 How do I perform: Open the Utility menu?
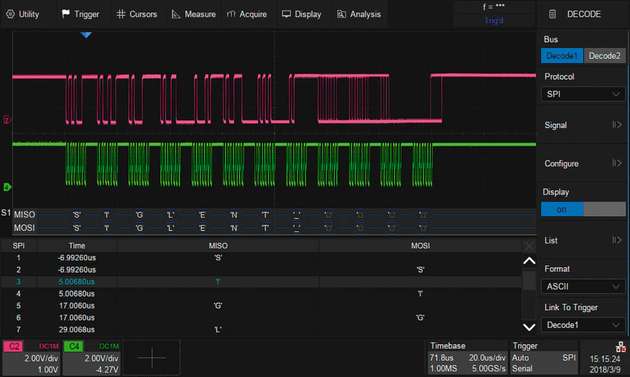click(x=23, y=14)
